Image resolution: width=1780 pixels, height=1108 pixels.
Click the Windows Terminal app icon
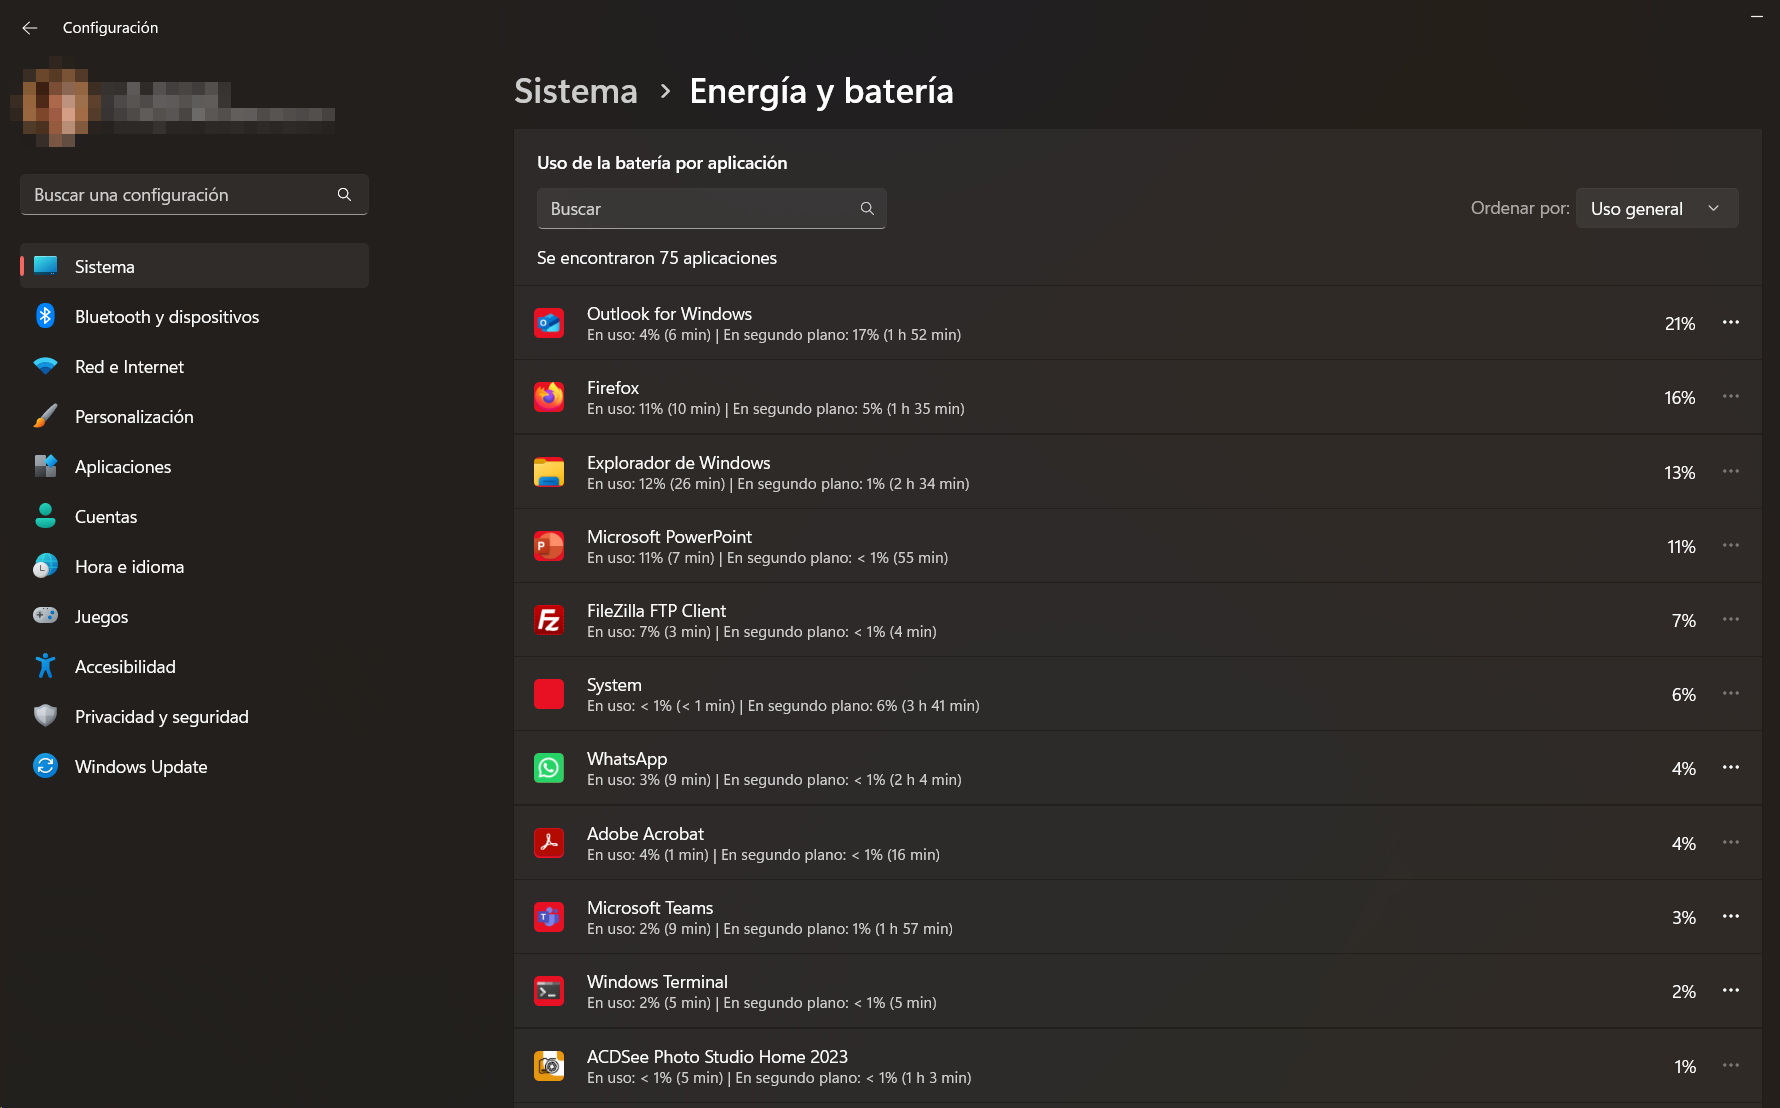tap(549, 991)
